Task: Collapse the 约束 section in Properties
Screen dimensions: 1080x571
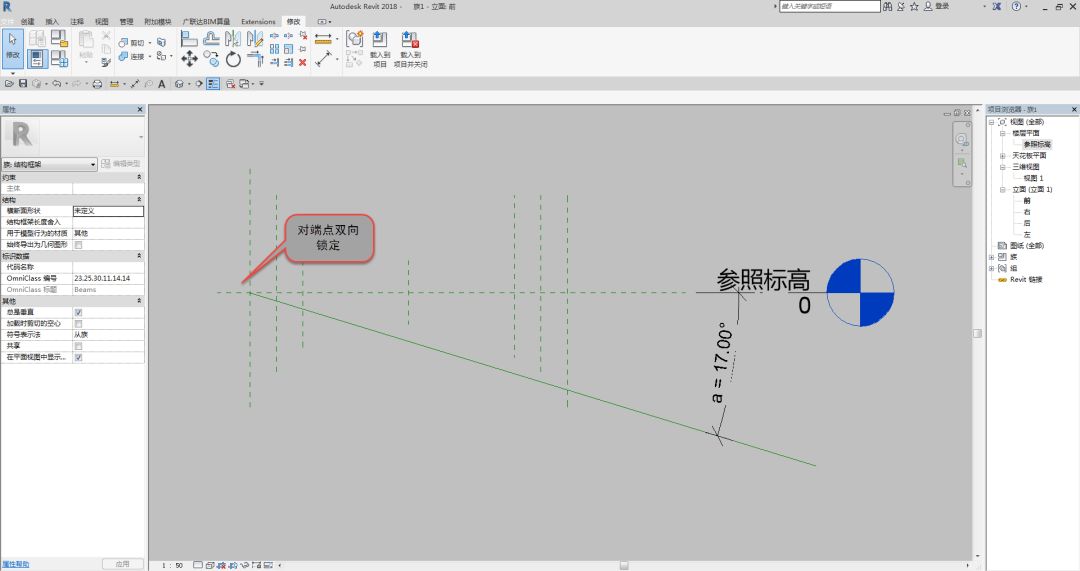Action: pyautogui.click(x=139, y=177)
